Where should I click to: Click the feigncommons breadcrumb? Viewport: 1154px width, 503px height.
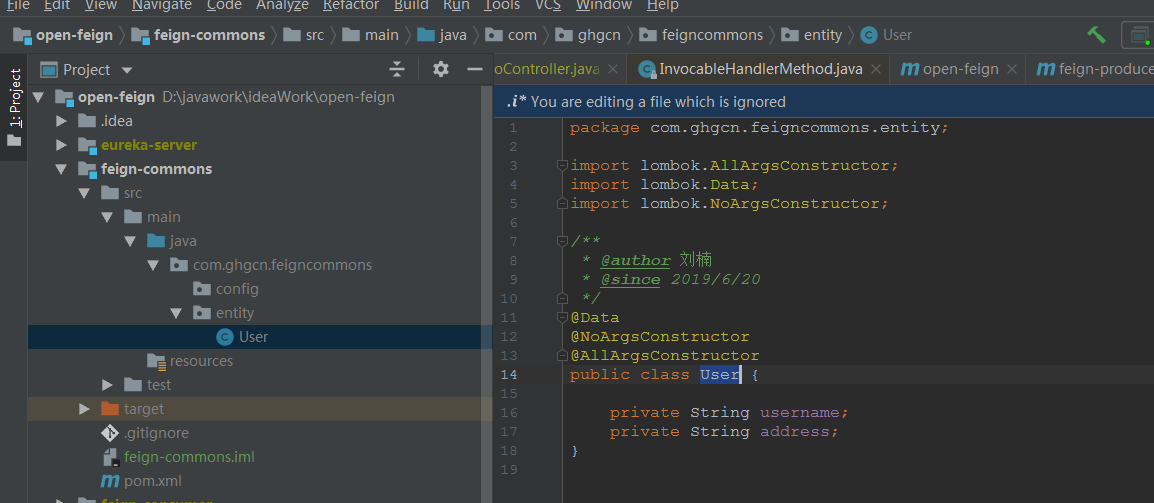point(701,35)
